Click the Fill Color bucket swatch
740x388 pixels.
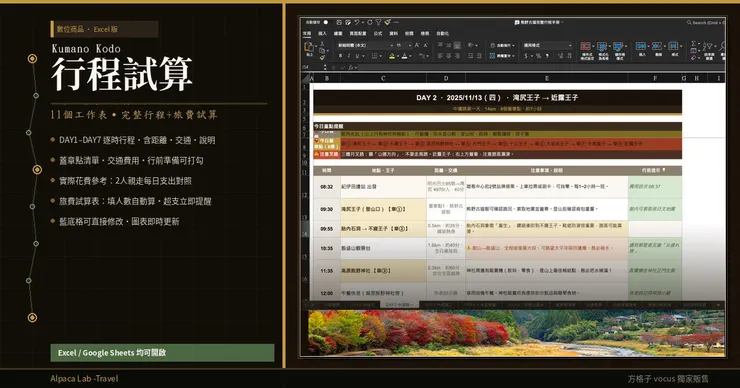392,56
